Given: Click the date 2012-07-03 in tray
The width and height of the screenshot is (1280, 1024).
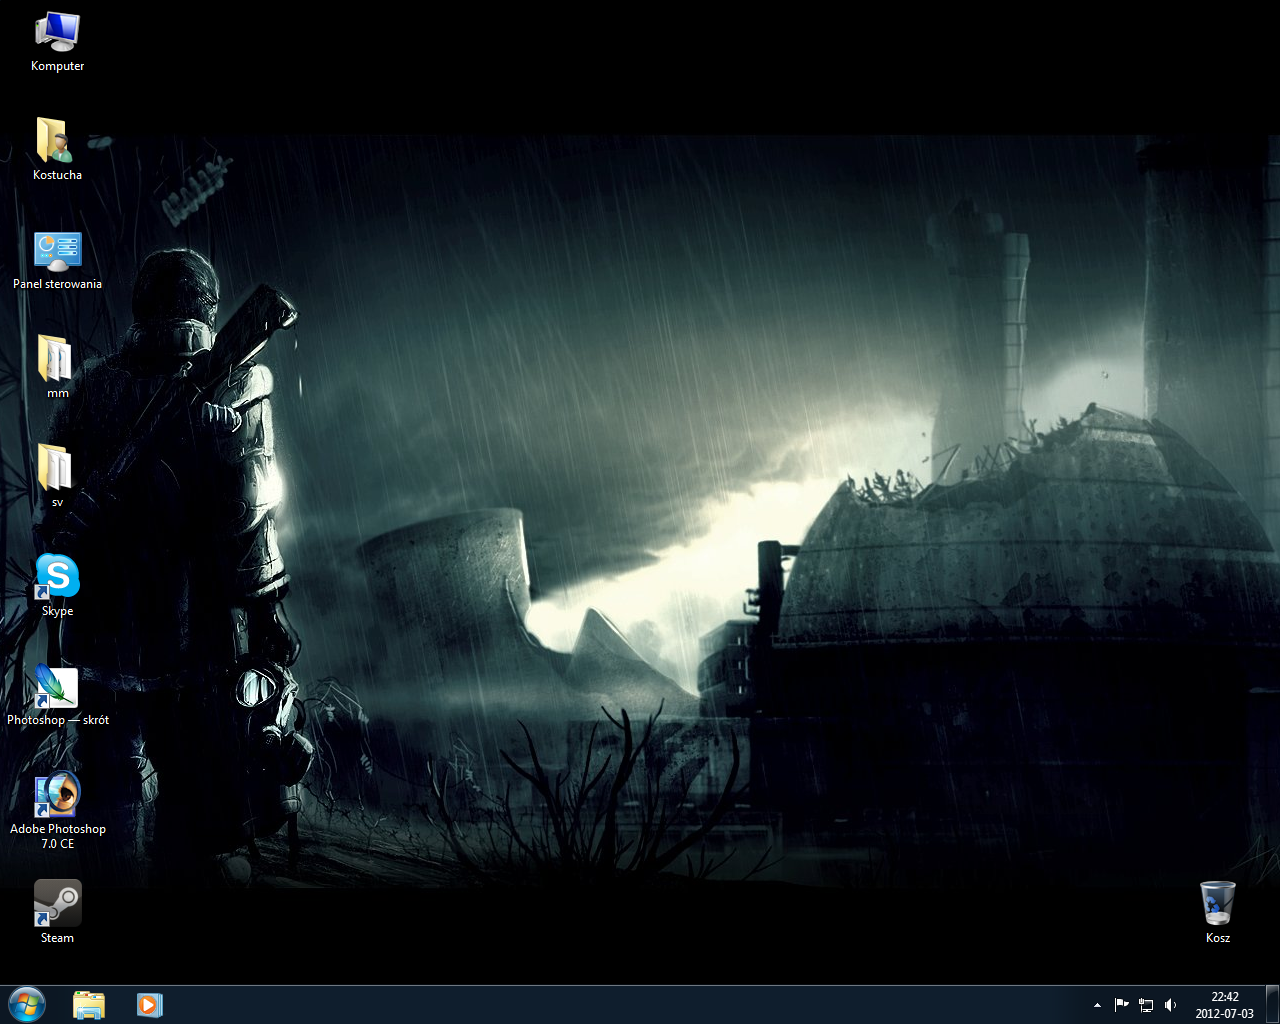Looking at the screenshot, I should pos(1225,1013).
